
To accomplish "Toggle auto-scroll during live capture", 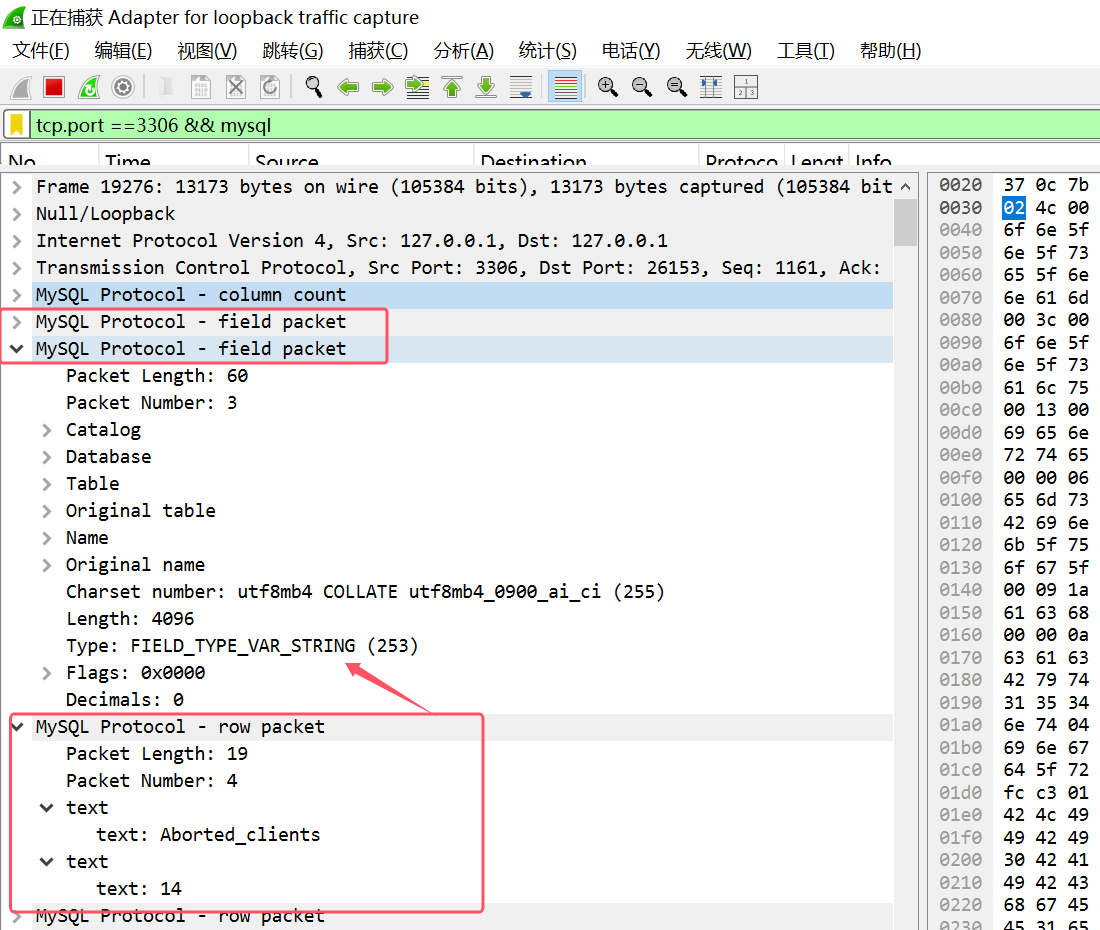I will coord(521,88).
